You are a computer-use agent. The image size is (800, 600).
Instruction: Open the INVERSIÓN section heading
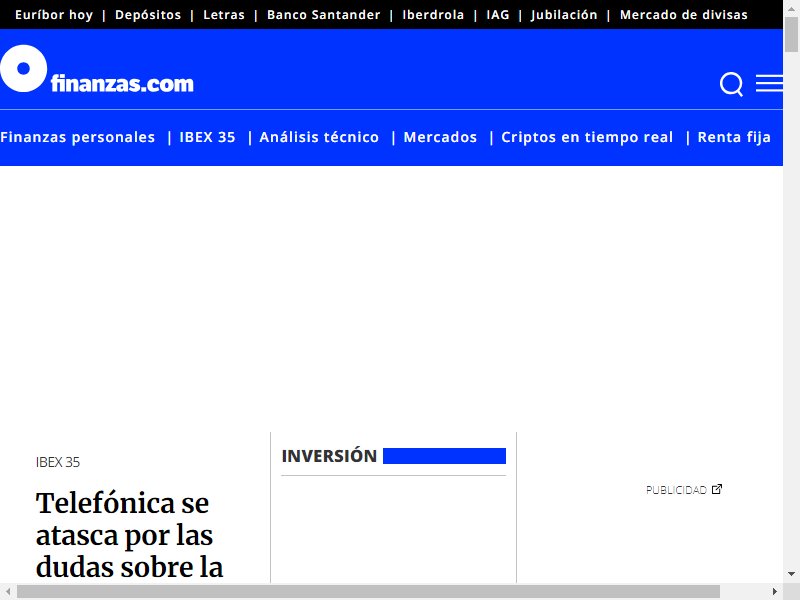(329, 456)
